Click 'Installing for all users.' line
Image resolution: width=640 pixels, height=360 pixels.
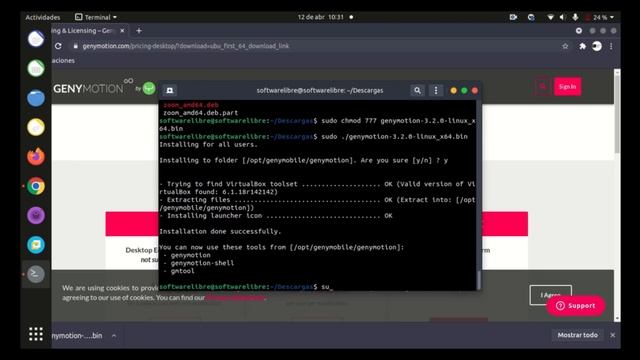point(209,144)
